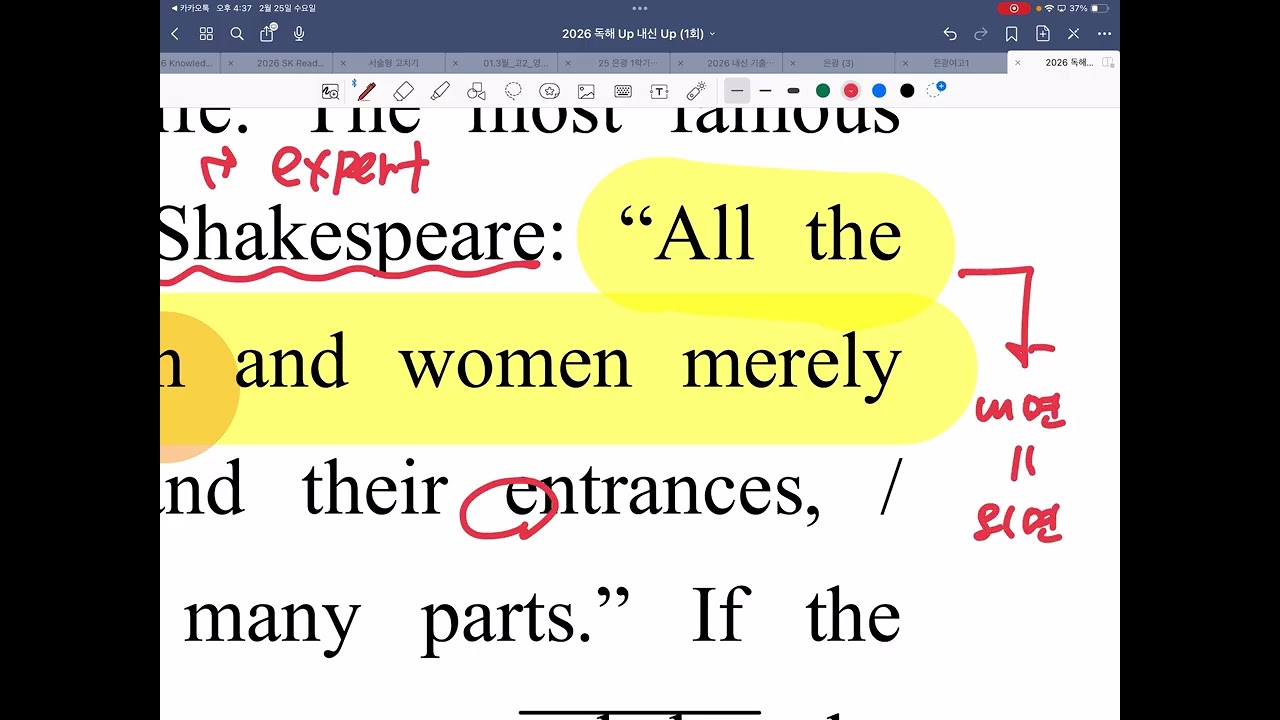Open document title dropdown '2026 독해 Up 내신 Up (1회)'
This screenshot has height=720, width=1280.
click(x=639, y=34)
